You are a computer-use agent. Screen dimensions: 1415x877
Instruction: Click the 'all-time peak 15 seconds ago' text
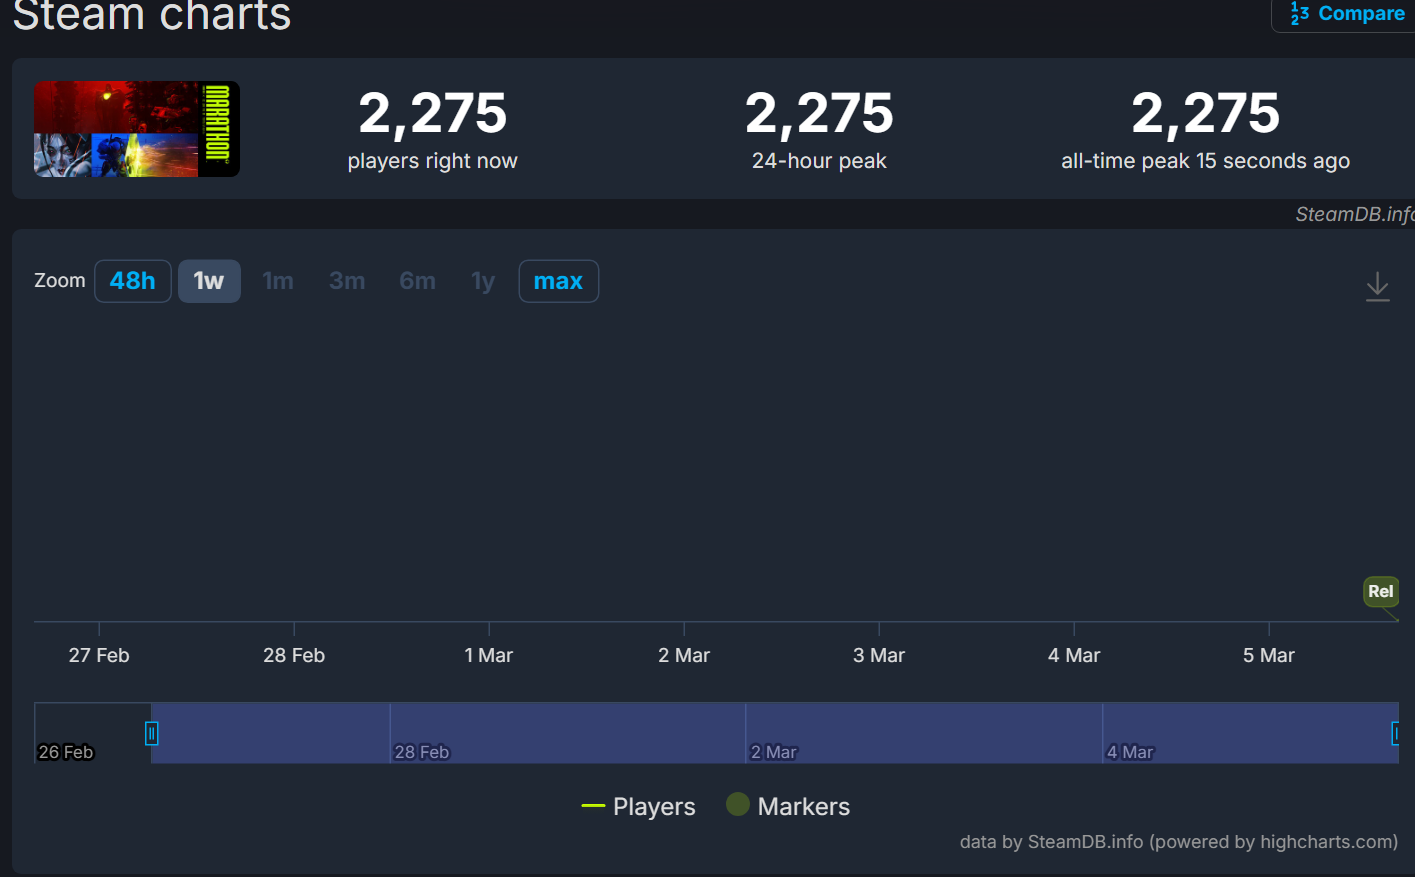(x=1205, y=161)
